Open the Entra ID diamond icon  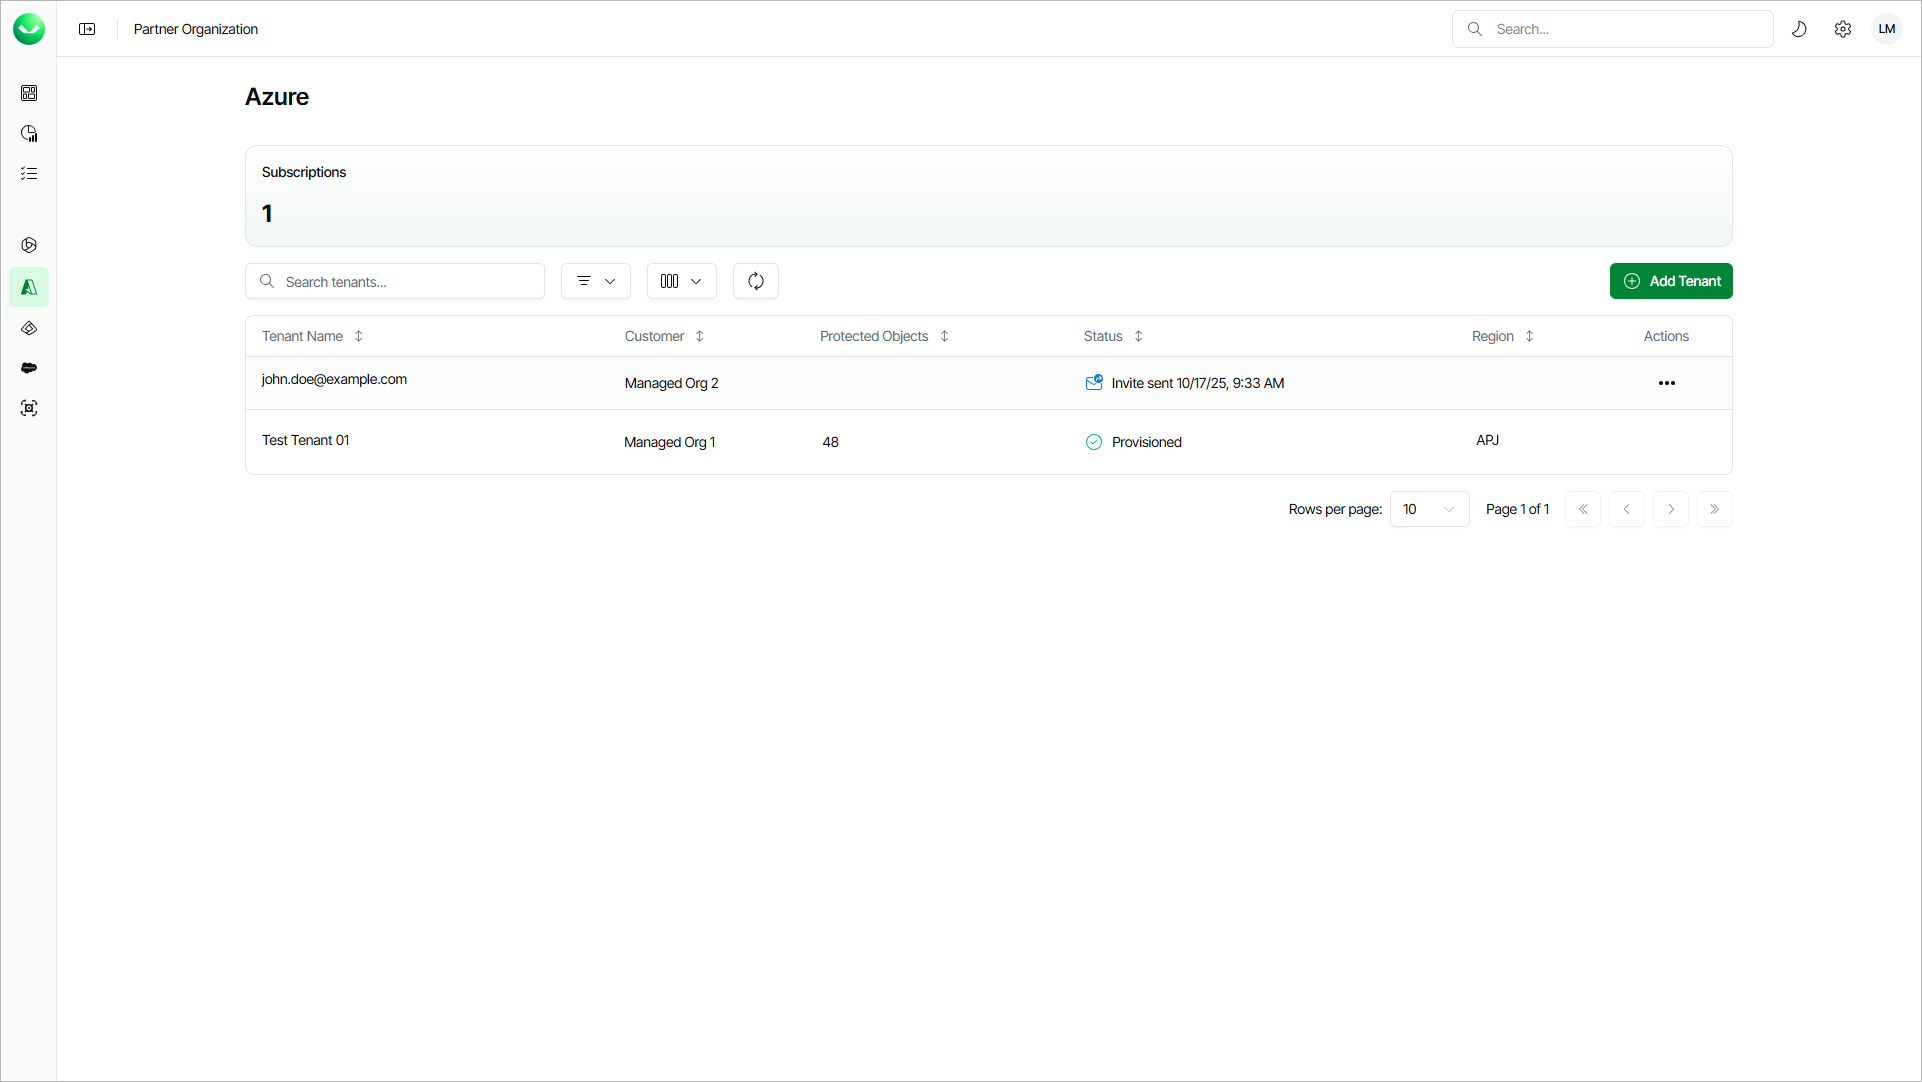point(29,328)
